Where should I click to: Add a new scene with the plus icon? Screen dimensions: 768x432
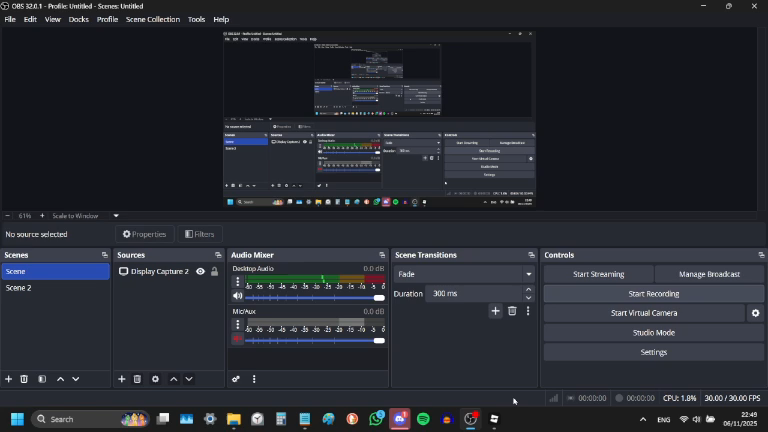point(8,379)
